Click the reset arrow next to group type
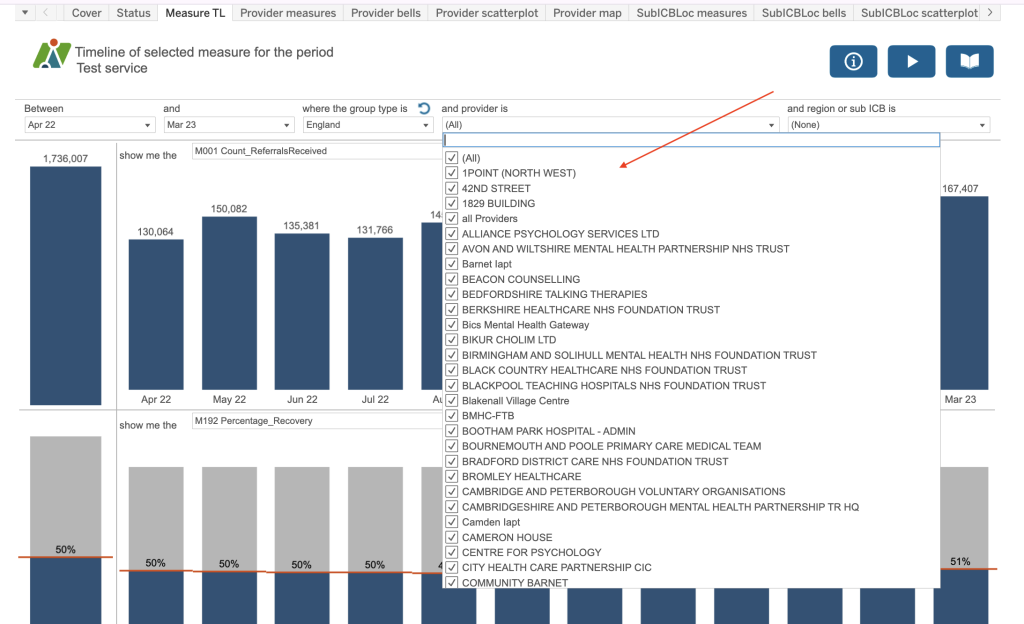This screenshot has width=1024, height=624. pyautogui.click(x=424, y=109)
